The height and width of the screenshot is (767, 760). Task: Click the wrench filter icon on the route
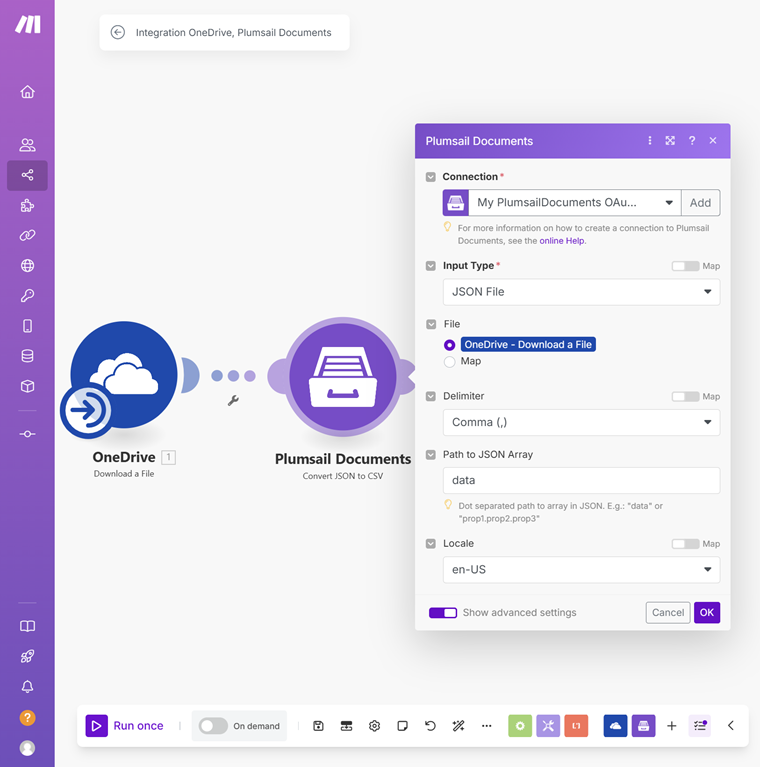click(233, 401)
